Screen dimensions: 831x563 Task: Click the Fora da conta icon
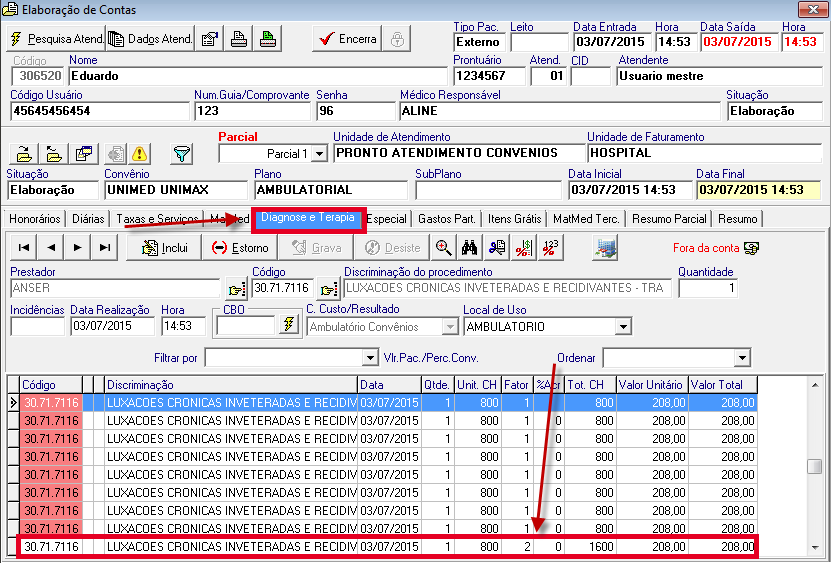point(751,248)
